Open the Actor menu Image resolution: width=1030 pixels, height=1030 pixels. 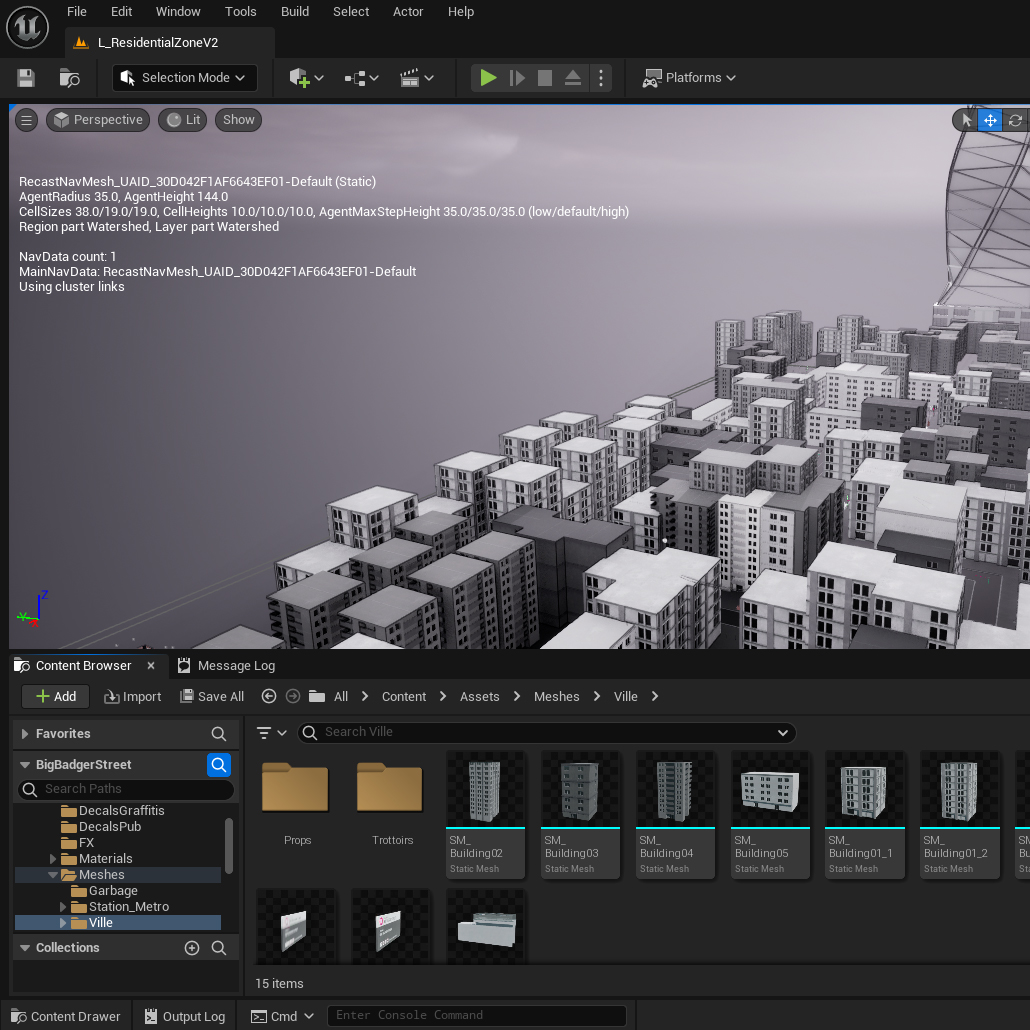click(x=408, y=12)
